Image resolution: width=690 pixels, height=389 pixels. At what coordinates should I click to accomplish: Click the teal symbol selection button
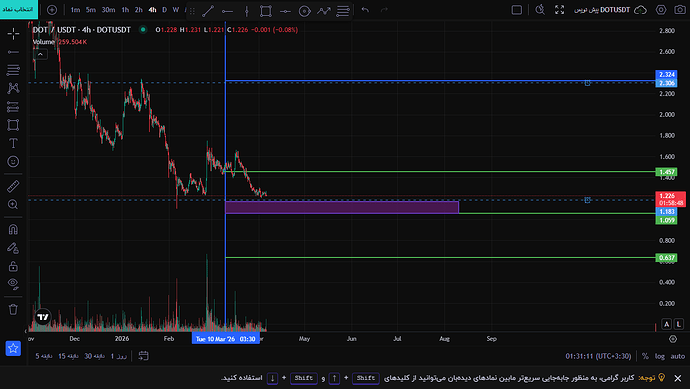click(x=19, y=9)
